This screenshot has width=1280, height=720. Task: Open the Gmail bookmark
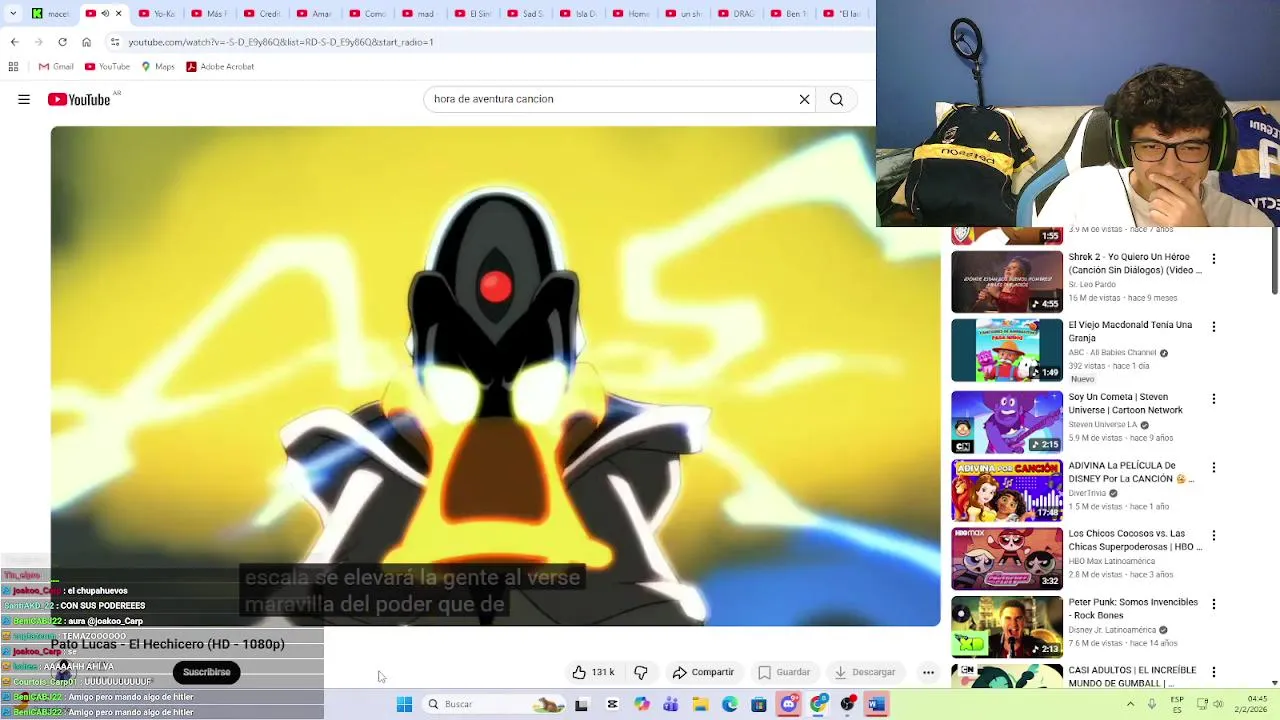point(56,67)
